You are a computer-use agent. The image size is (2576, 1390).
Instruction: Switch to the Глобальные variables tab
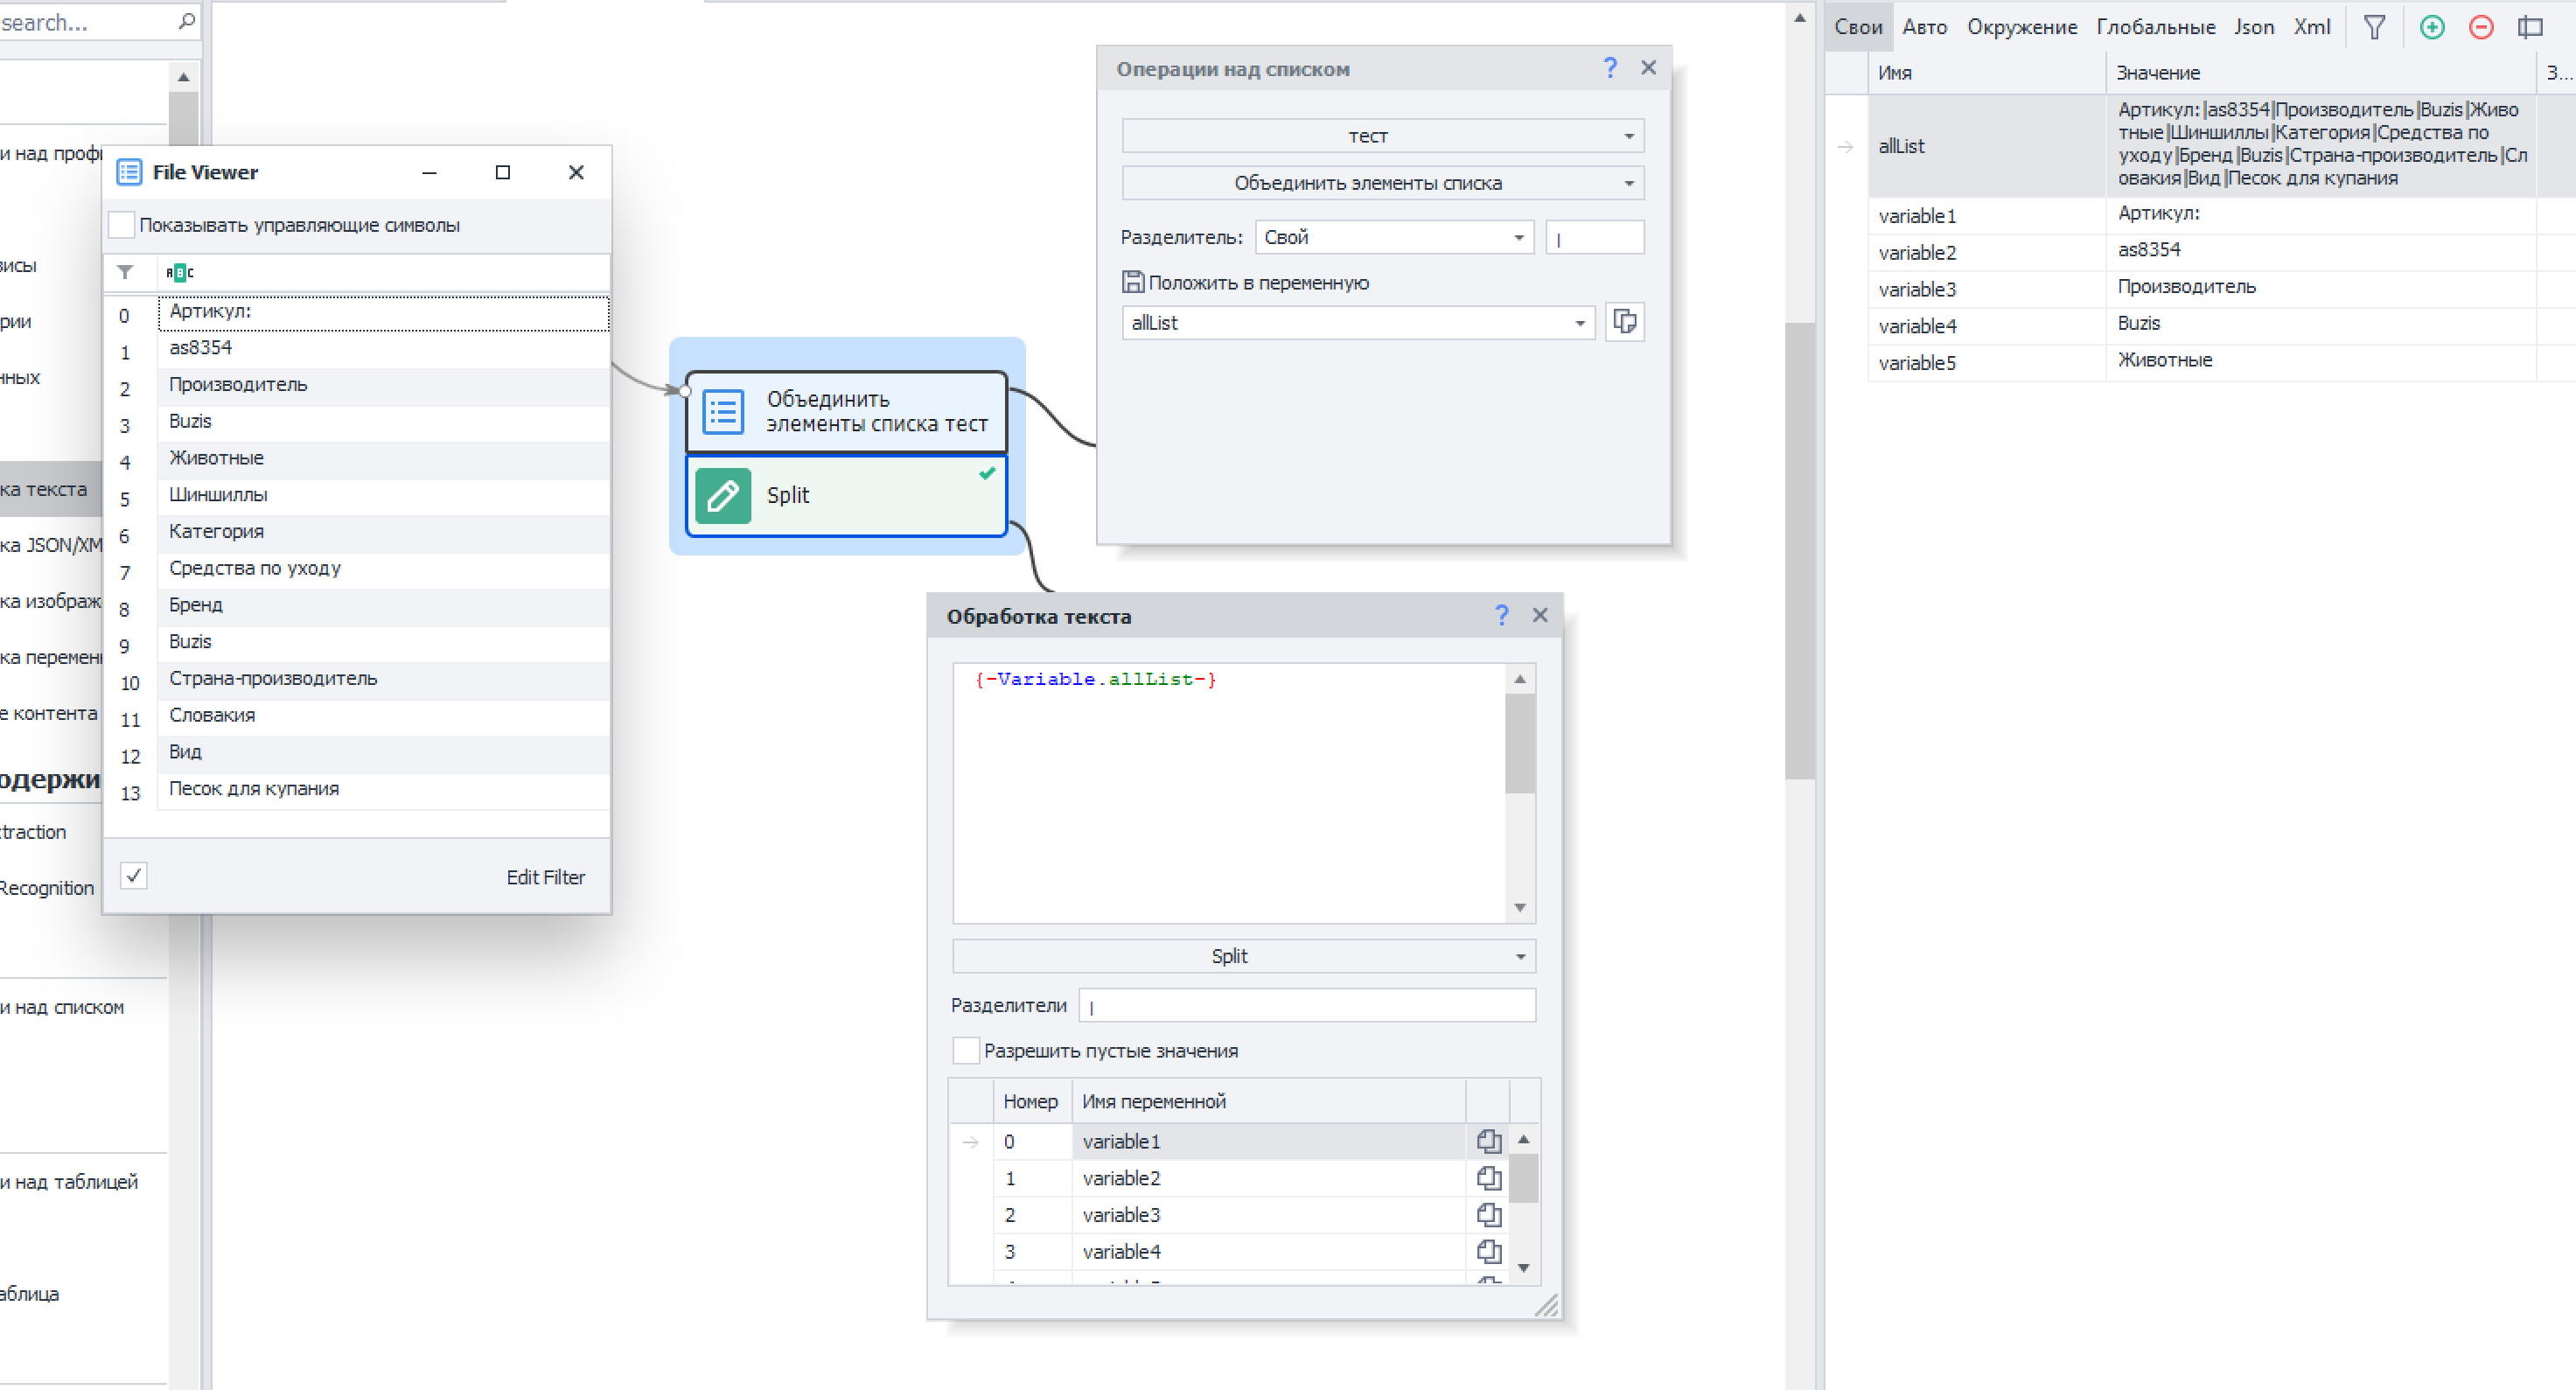[x=2155, y=27]
